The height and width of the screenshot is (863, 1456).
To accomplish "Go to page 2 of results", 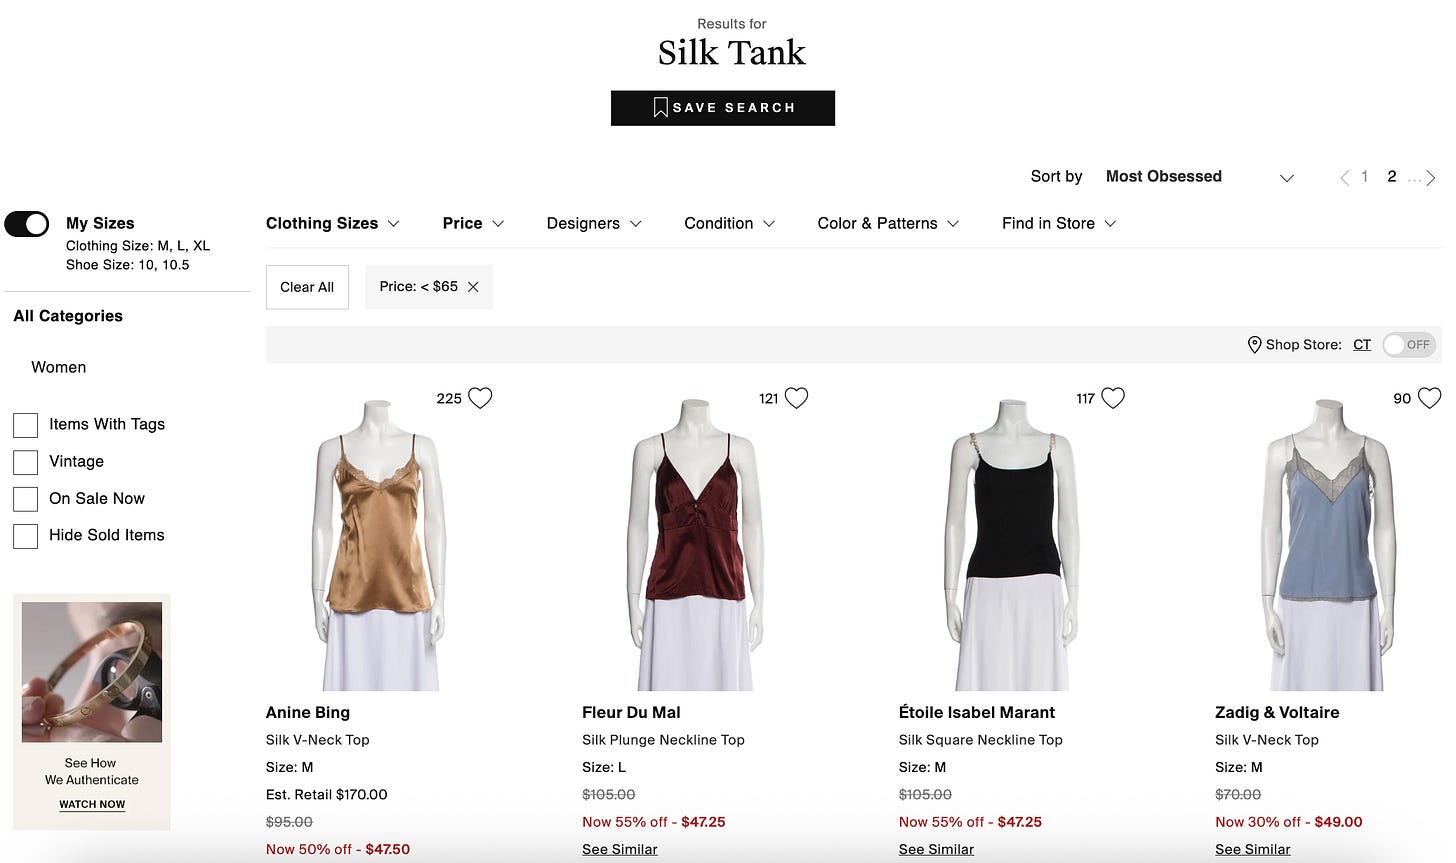I will pos(1392,177).
